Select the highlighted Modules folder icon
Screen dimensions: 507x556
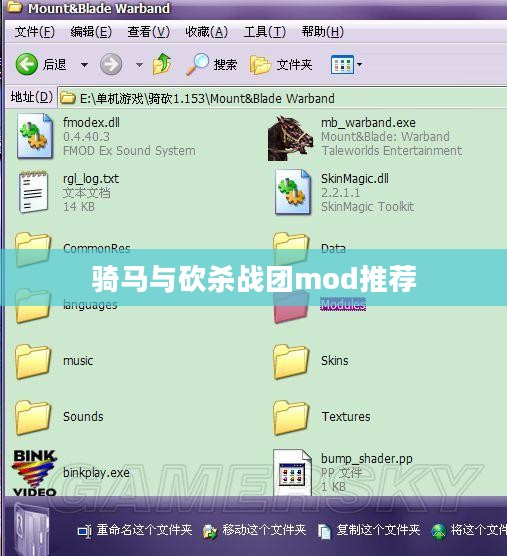[291, 306]
